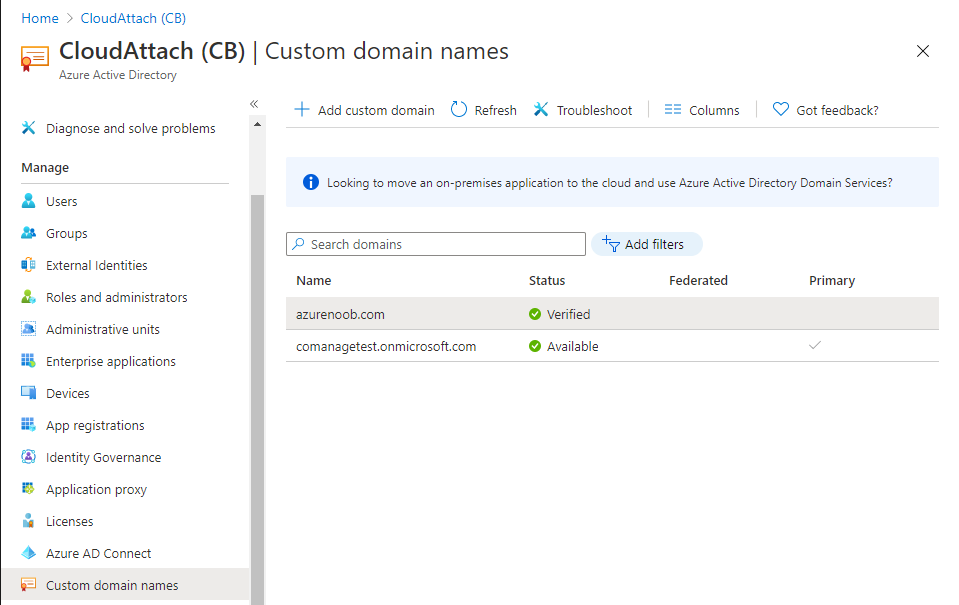
Task: Click the Roles and administrators icon
Action: coord(28,297)
